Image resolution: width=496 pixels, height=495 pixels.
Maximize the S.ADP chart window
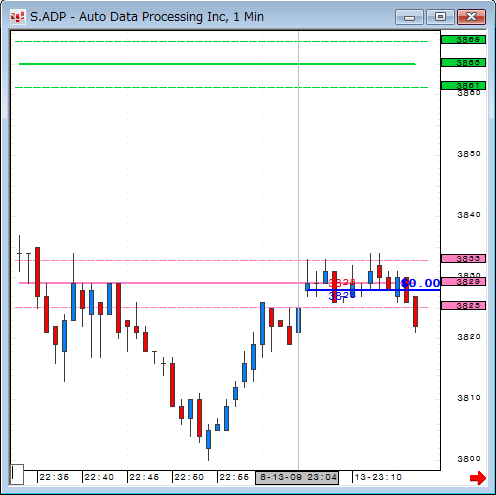pos(440,17)
